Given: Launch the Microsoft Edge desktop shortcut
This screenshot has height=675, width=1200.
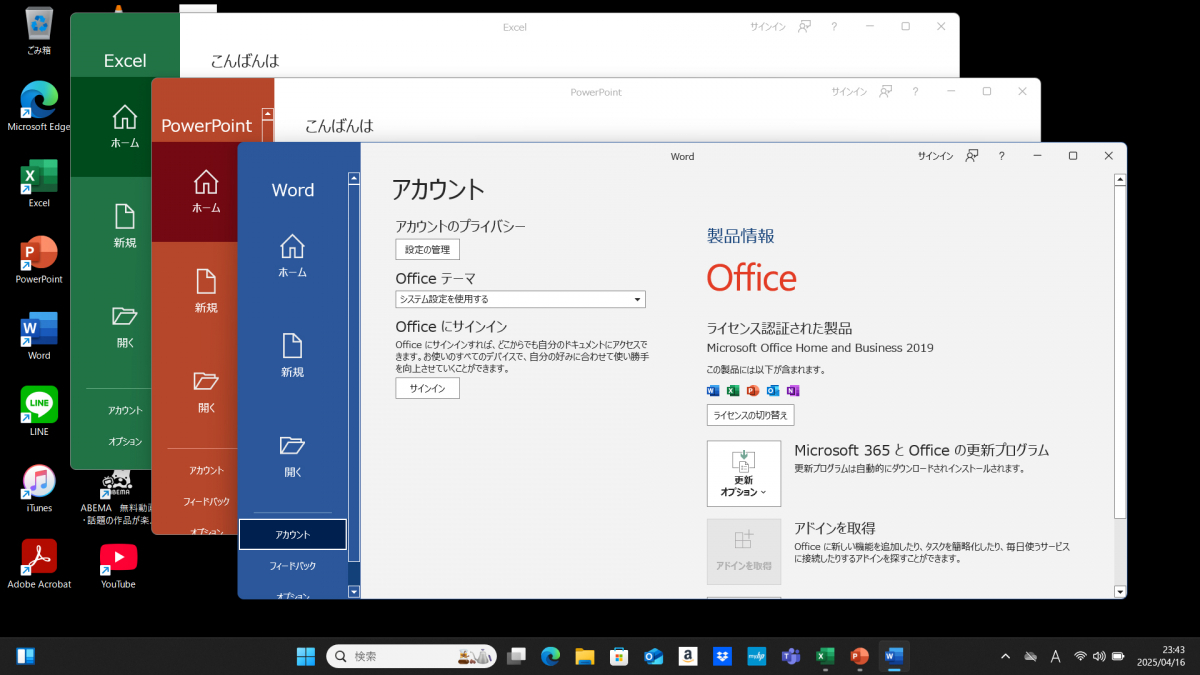Looking at the screenshot, I should [39, 106].
